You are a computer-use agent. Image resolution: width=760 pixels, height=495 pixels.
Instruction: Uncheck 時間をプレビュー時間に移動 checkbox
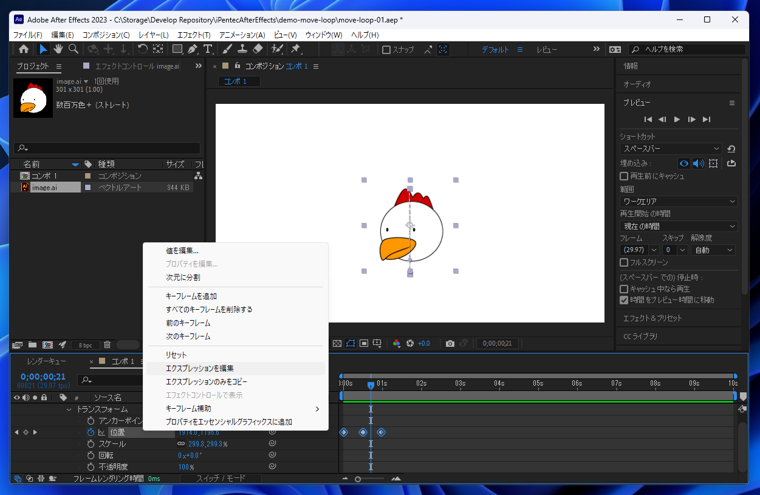tap(624, 300)
